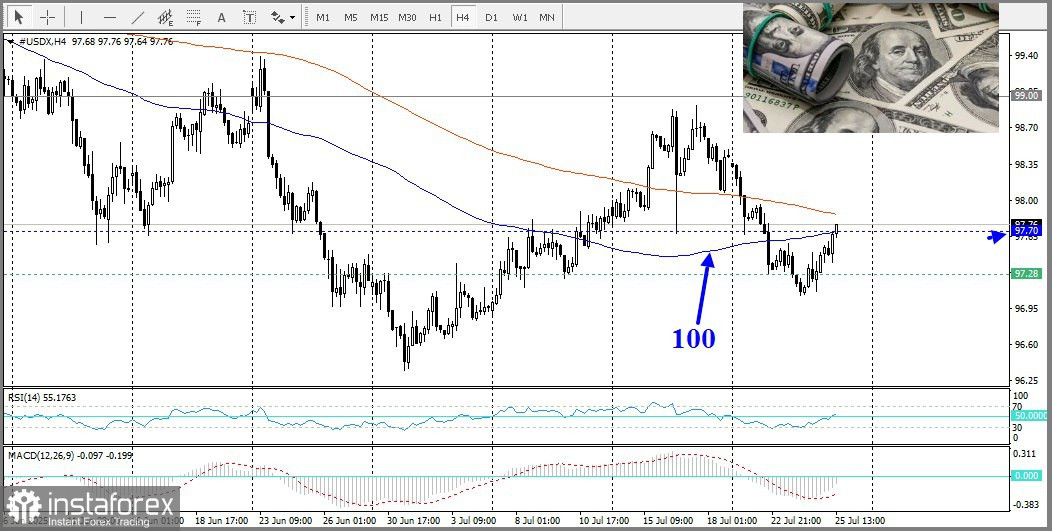Viewport: 1052px width, 531px height.
Task: Select the text label 'T' tool
Action: click(x=250, y=17)
